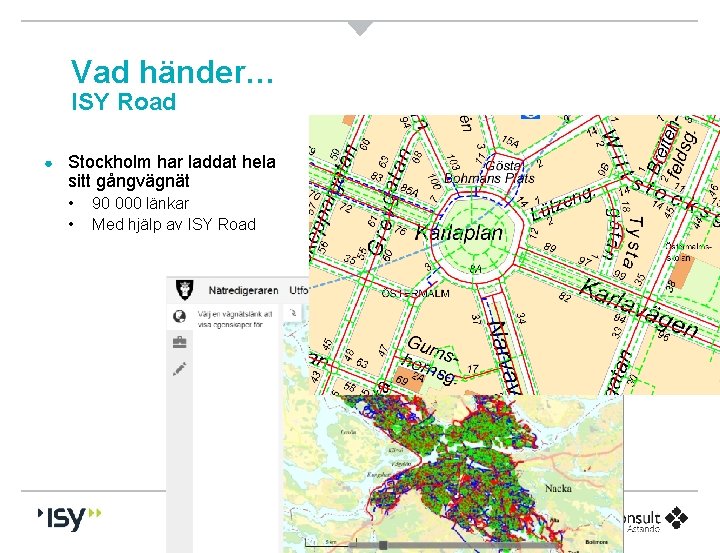
Task: Click the 'Välj en vägnätslänk' hint text
Action: pos(235,319)
